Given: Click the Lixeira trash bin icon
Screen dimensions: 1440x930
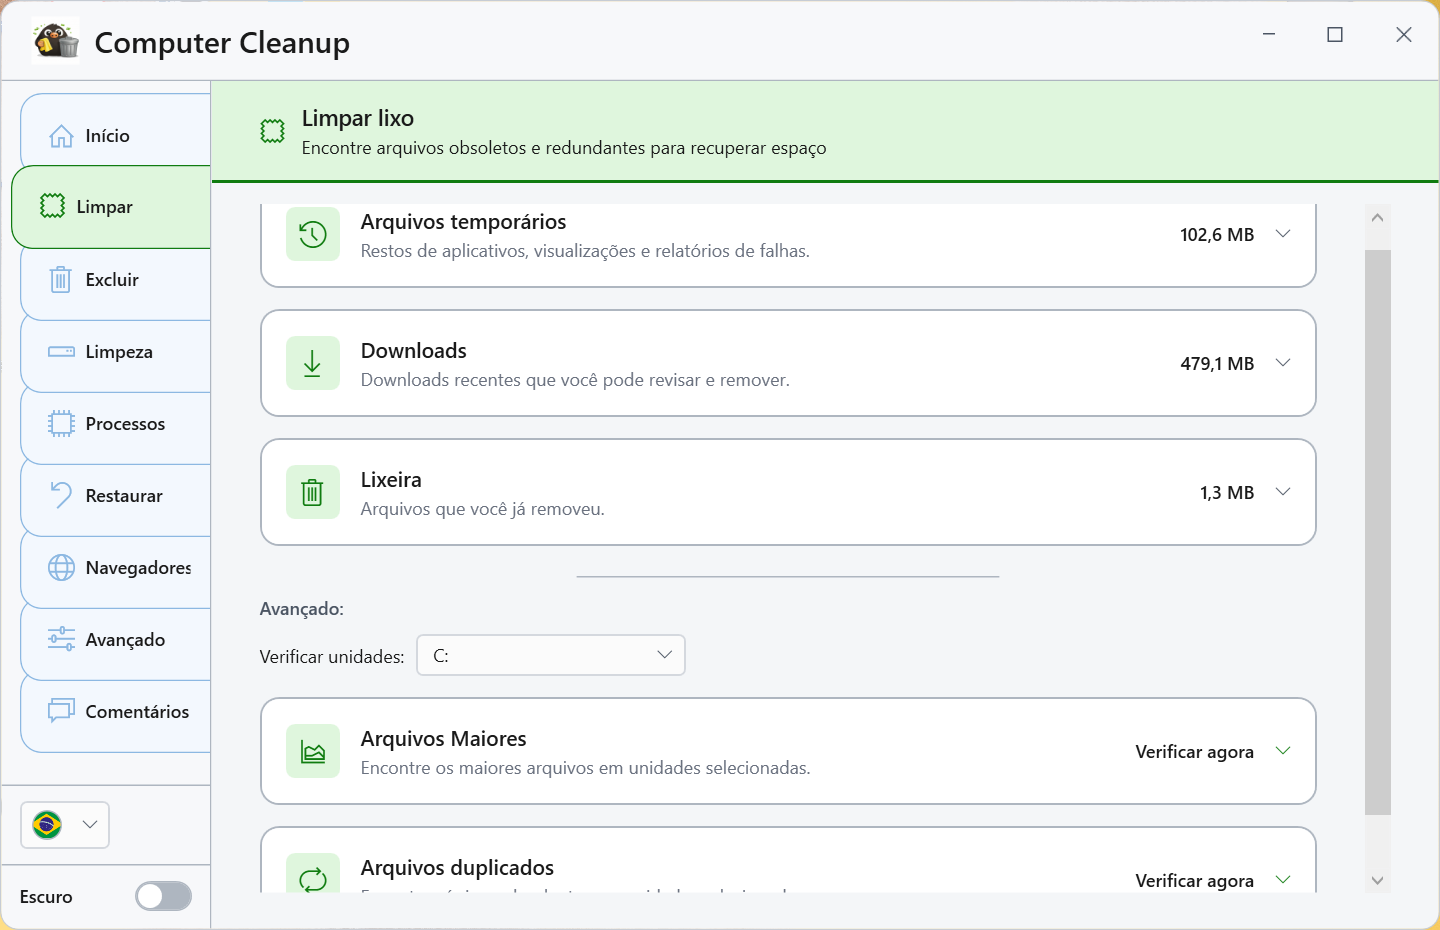Looking at the screenshot, I should (313, 492).
